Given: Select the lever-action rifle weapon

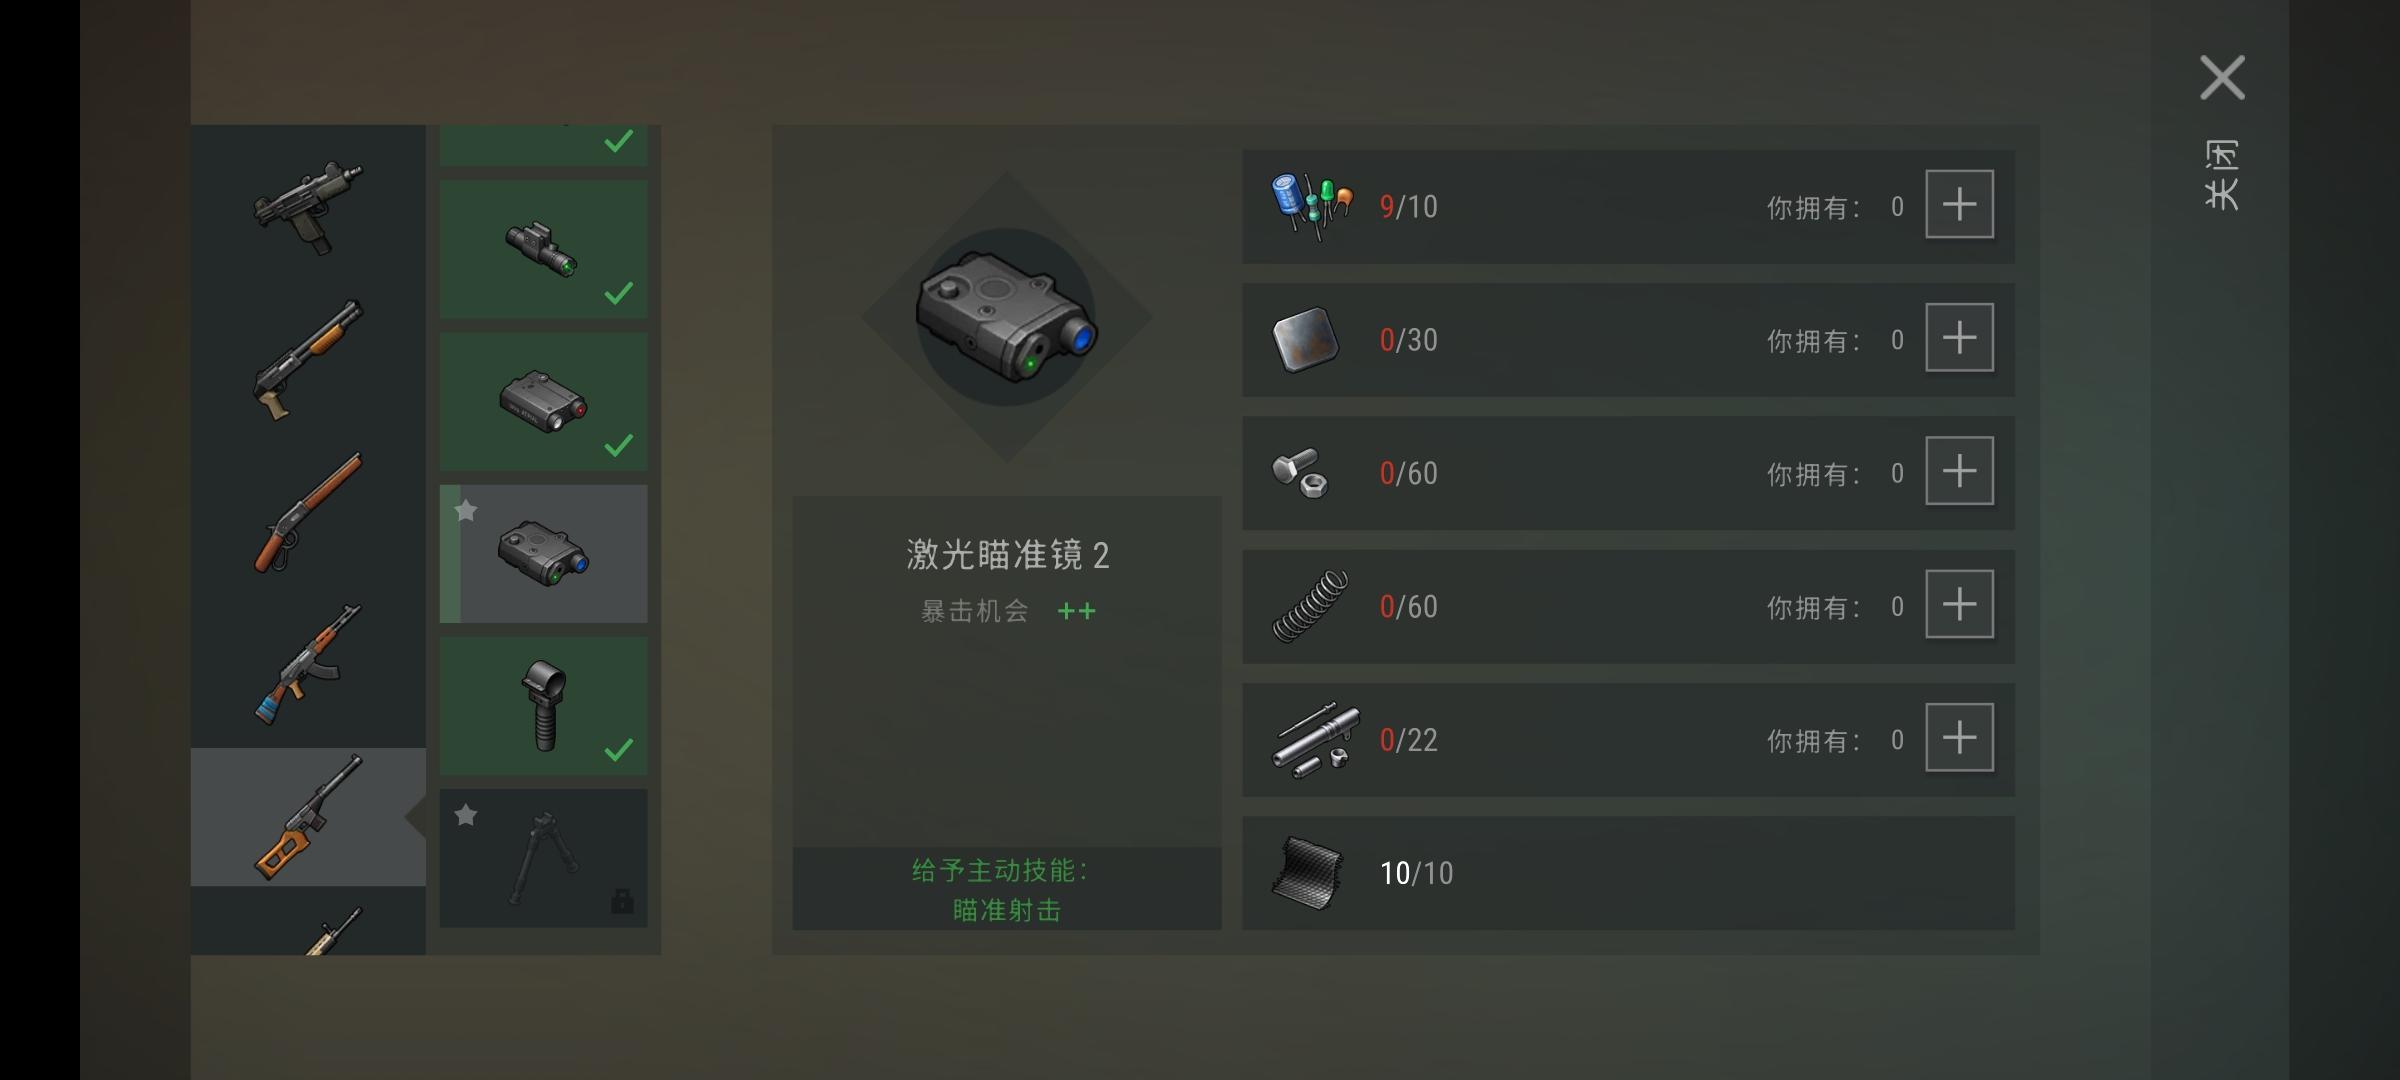Looking at the screenshot, I should point(308,513).
